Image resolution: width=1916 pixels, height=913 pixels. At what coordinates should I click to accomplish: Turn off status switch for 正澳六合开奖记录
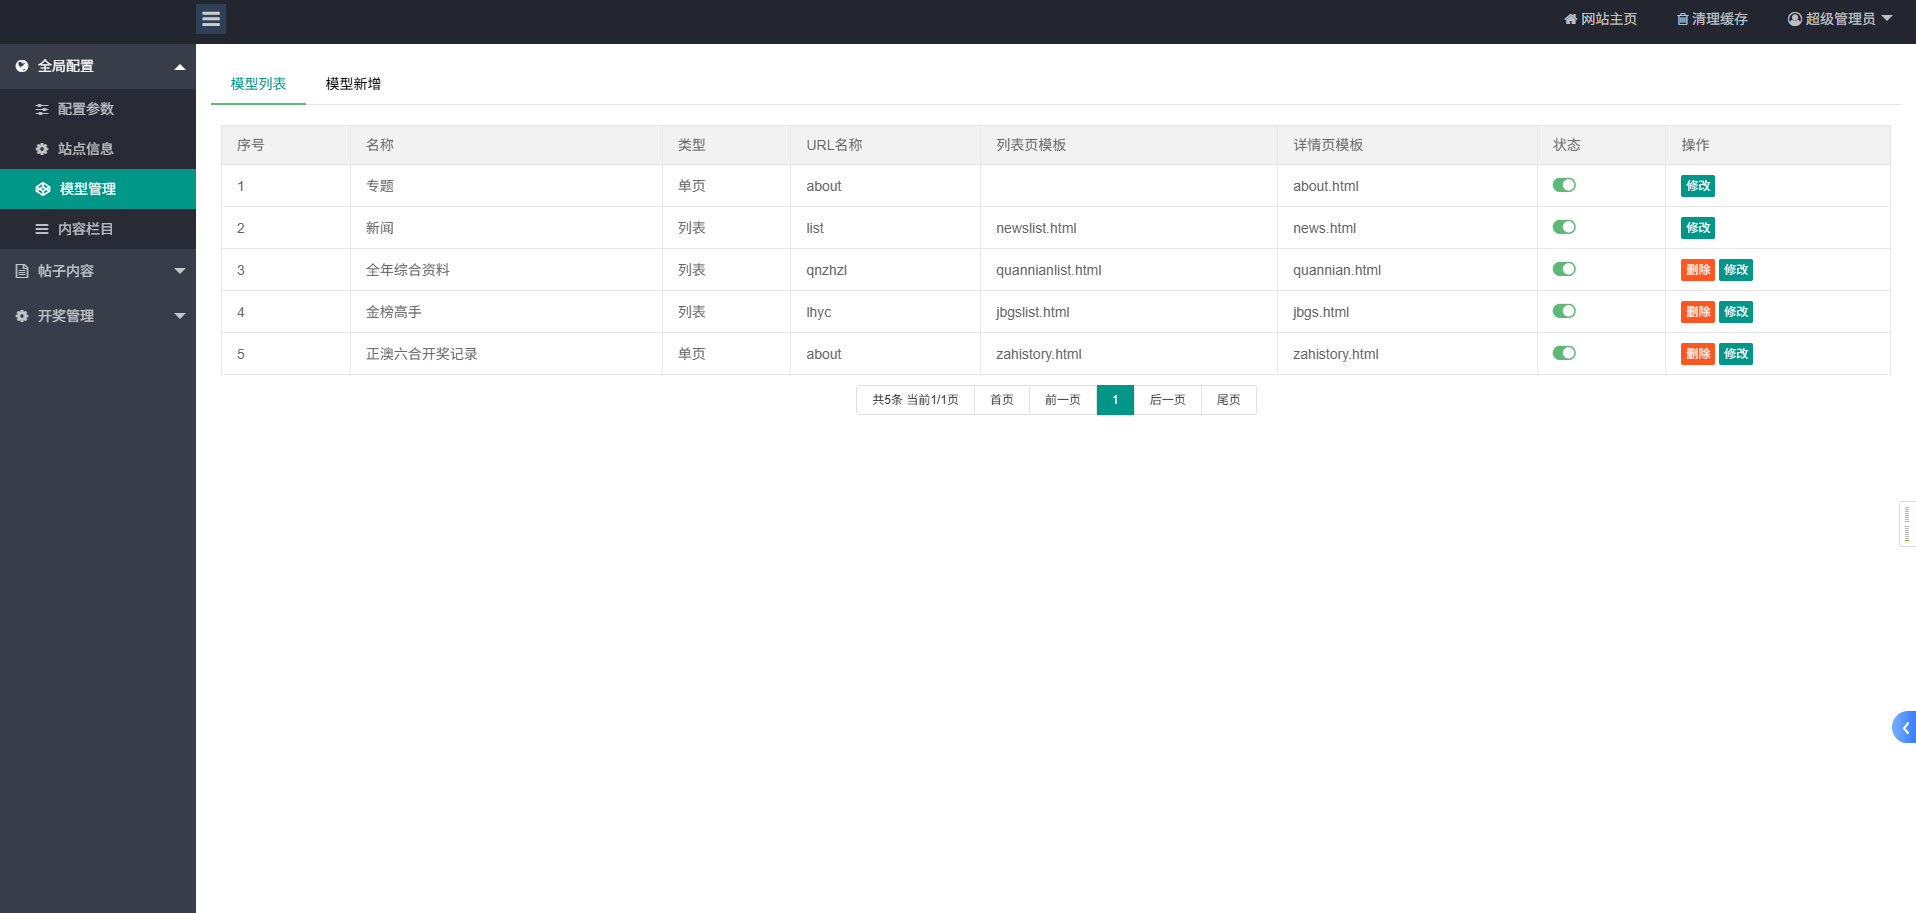tap(1564, 353)
